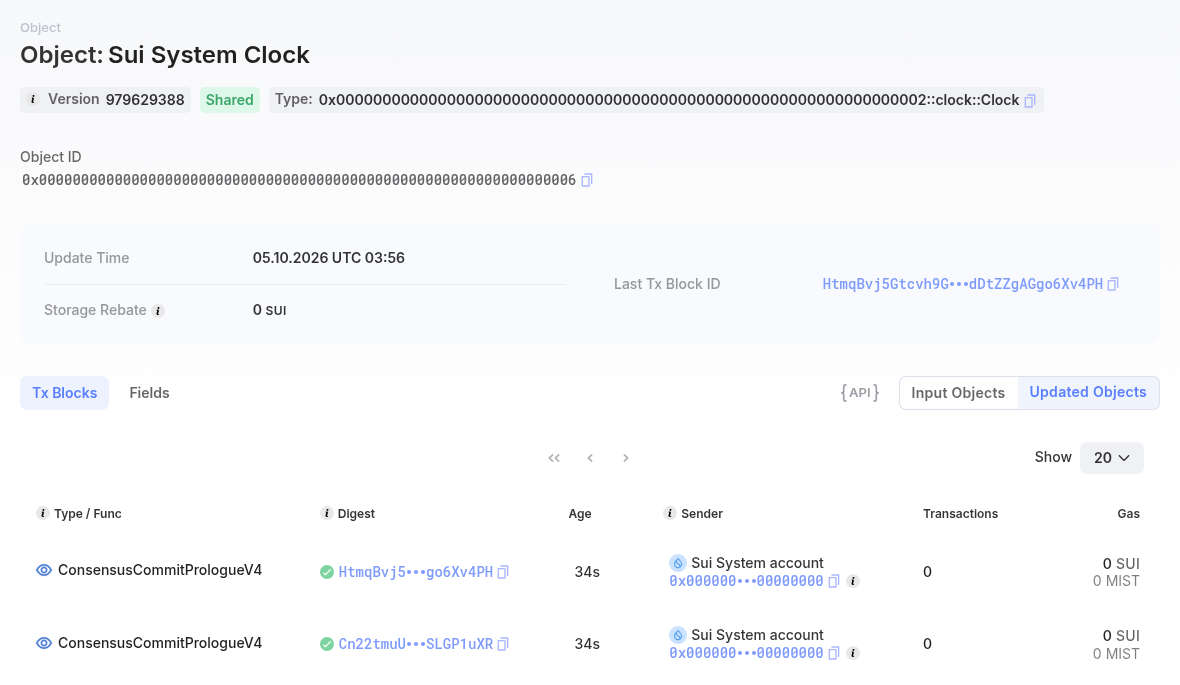The height and width of the screenshot is (685, 1180).
Task: Click the info icon beside Digest header
Action: pos(327,513)
